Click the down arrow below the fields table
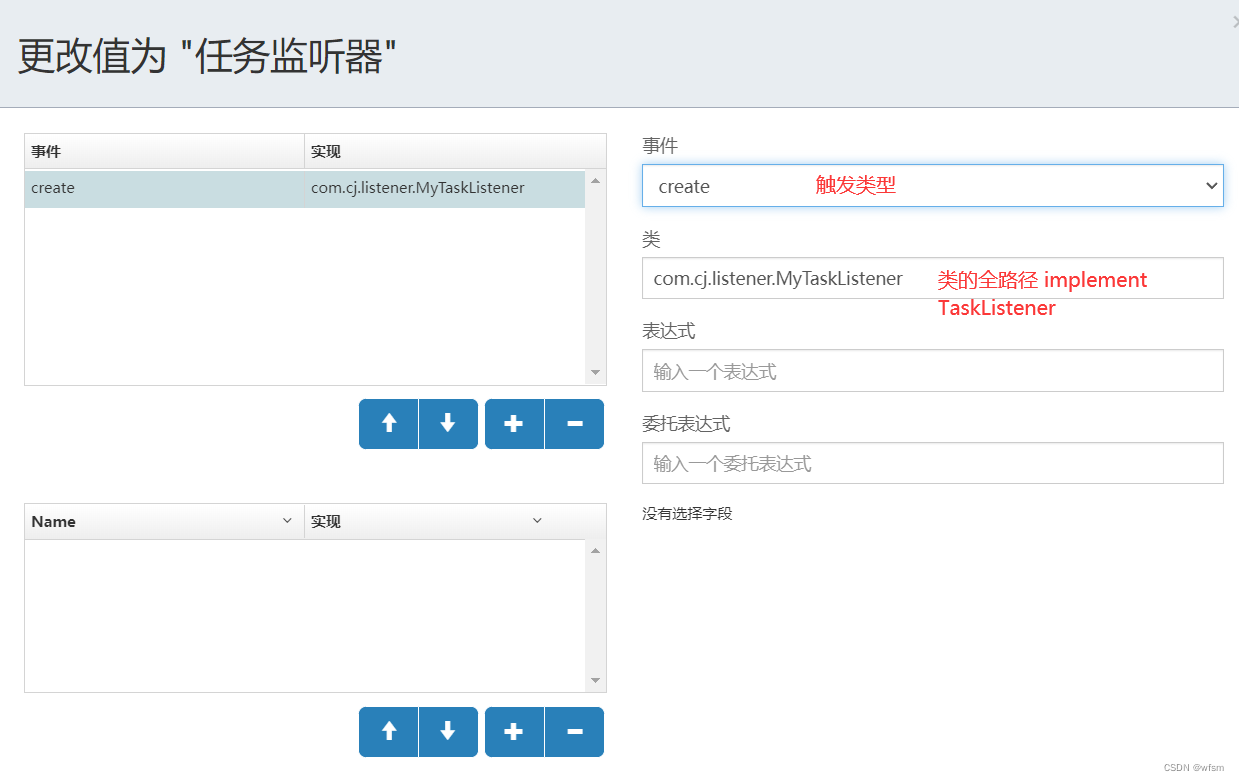This screenshot has width=1239, height=781. point(448,731)
